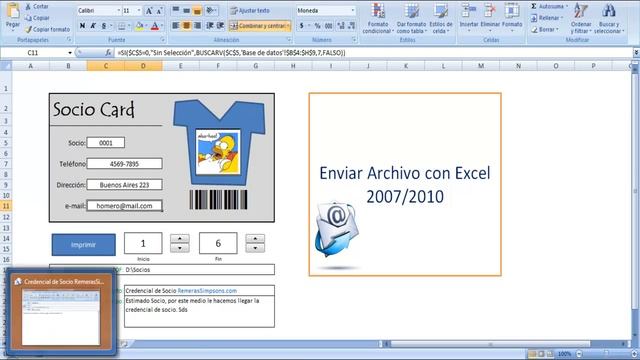Open Moneda number format dropdown

coord(353,11)
